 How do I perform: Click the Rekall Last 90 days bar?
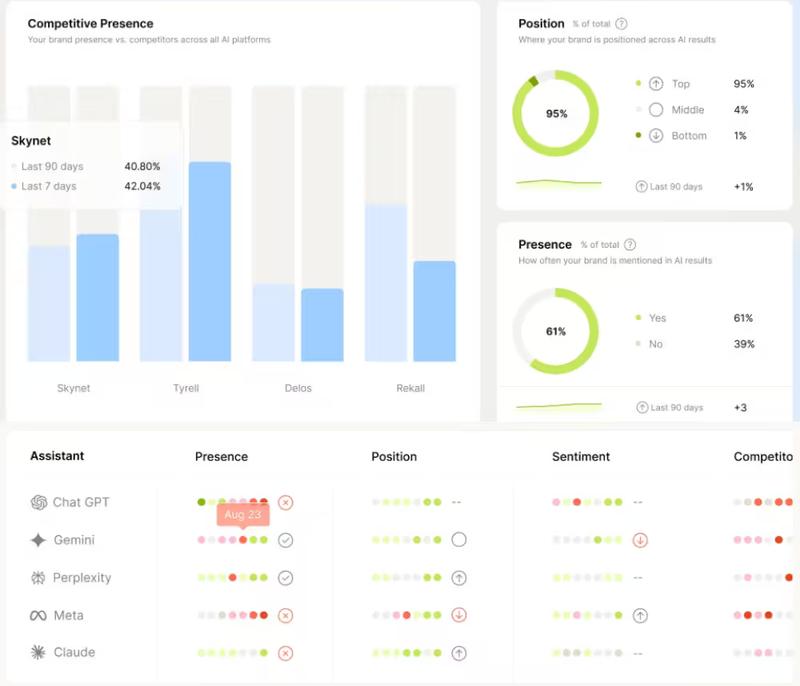coord(386,283)
